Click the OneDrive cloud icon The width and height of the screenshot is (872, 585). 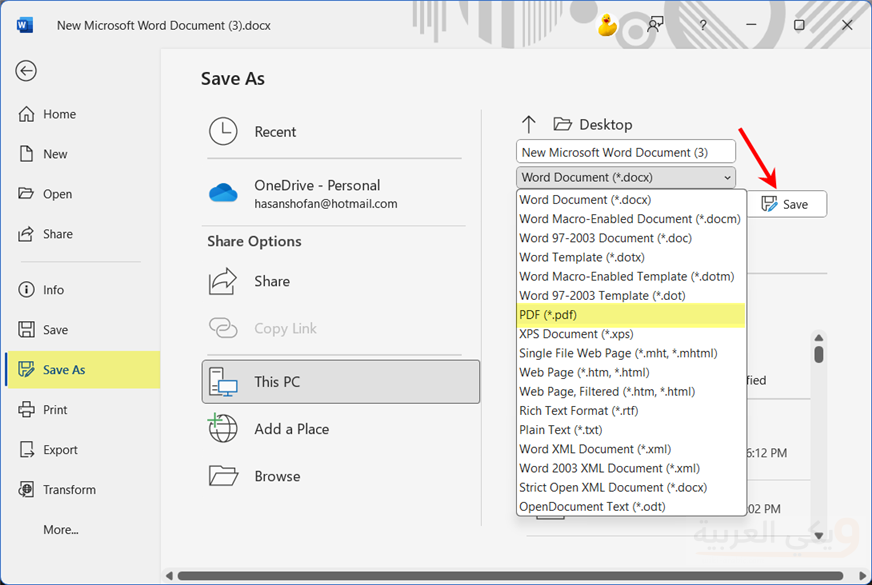point(223,193)
